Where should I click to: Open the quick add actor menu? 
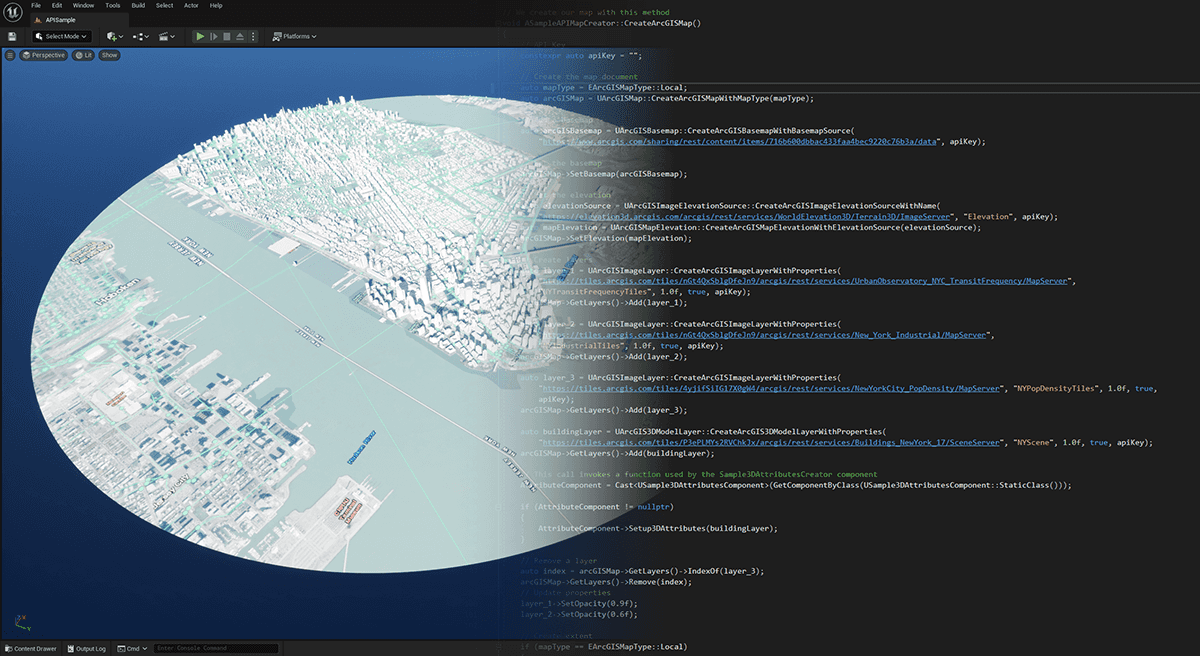pos(111,35)
